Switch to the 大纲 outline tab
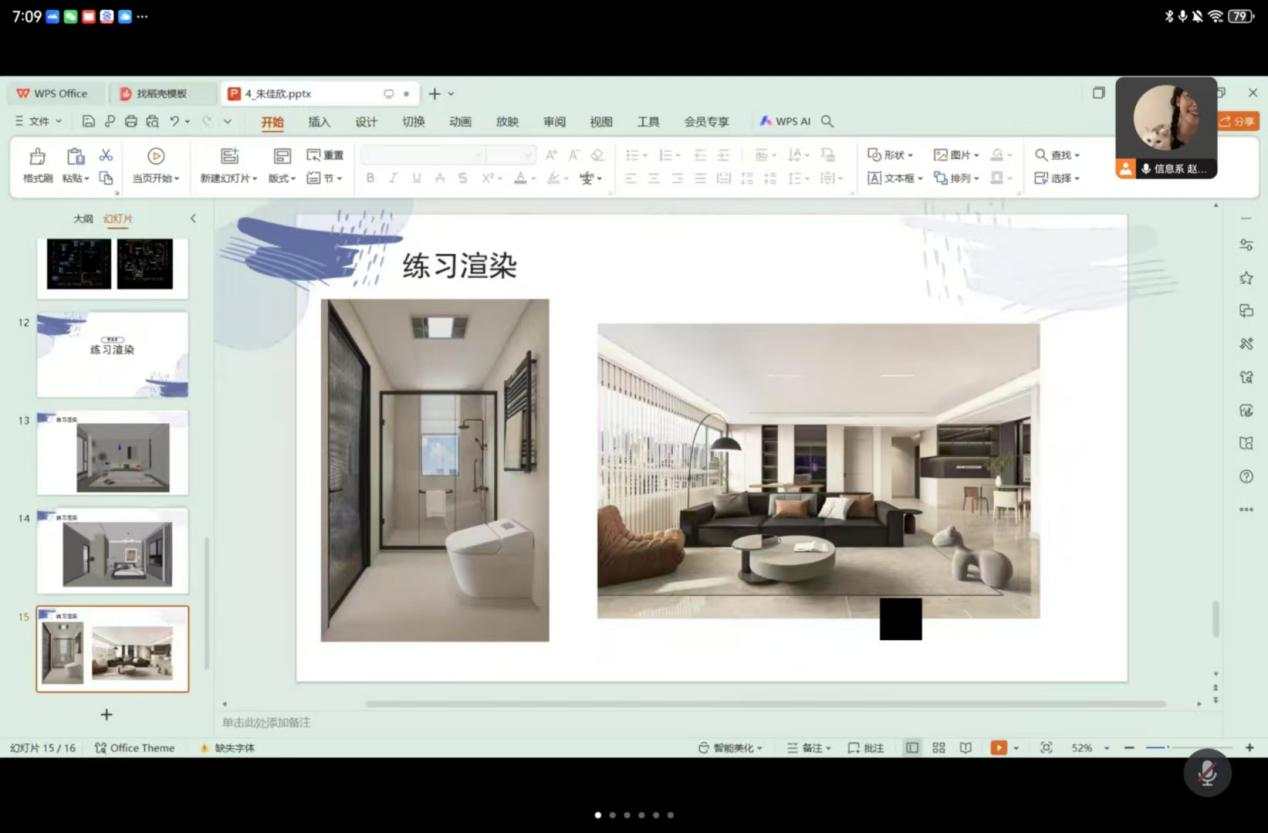This screenshot has height=833, width=1268. tap(83, 218)
